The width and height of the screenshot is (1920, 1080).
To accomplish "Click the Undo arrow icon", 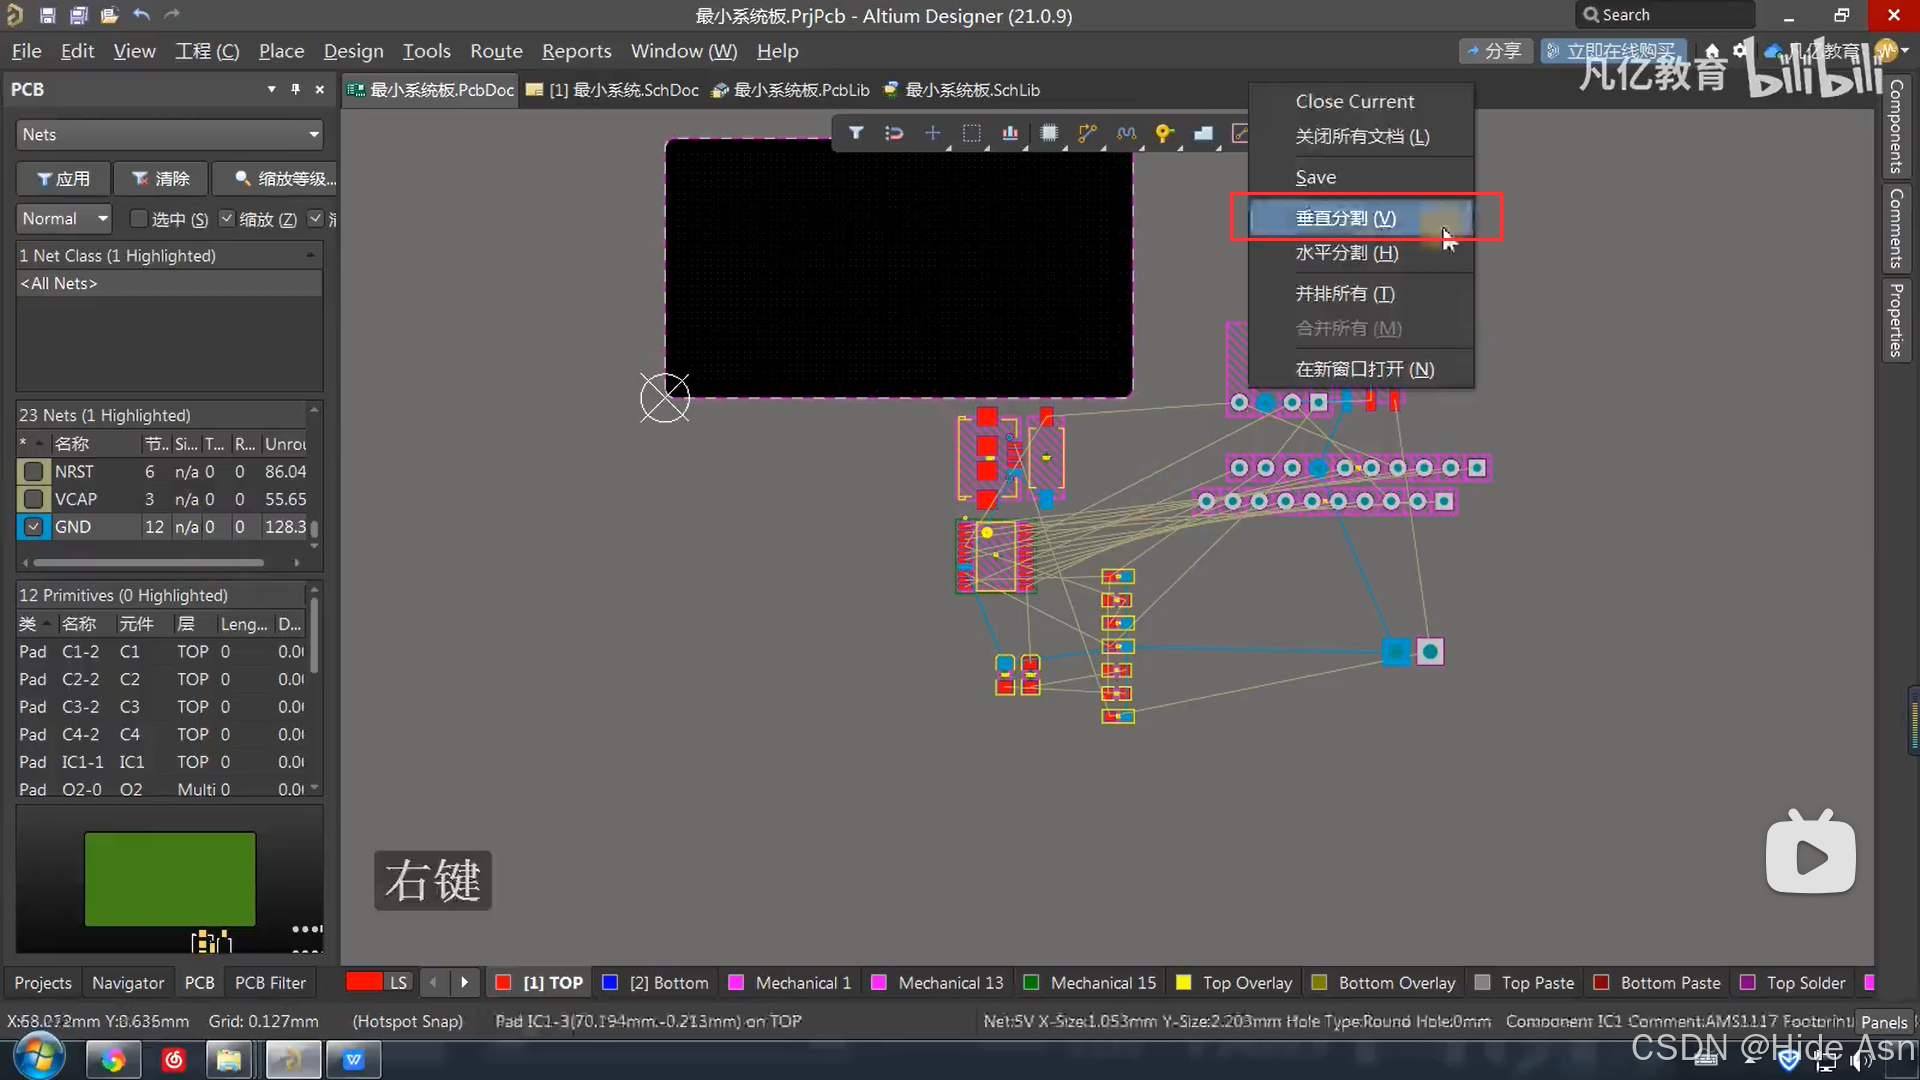I will click(x=141, y=15).
